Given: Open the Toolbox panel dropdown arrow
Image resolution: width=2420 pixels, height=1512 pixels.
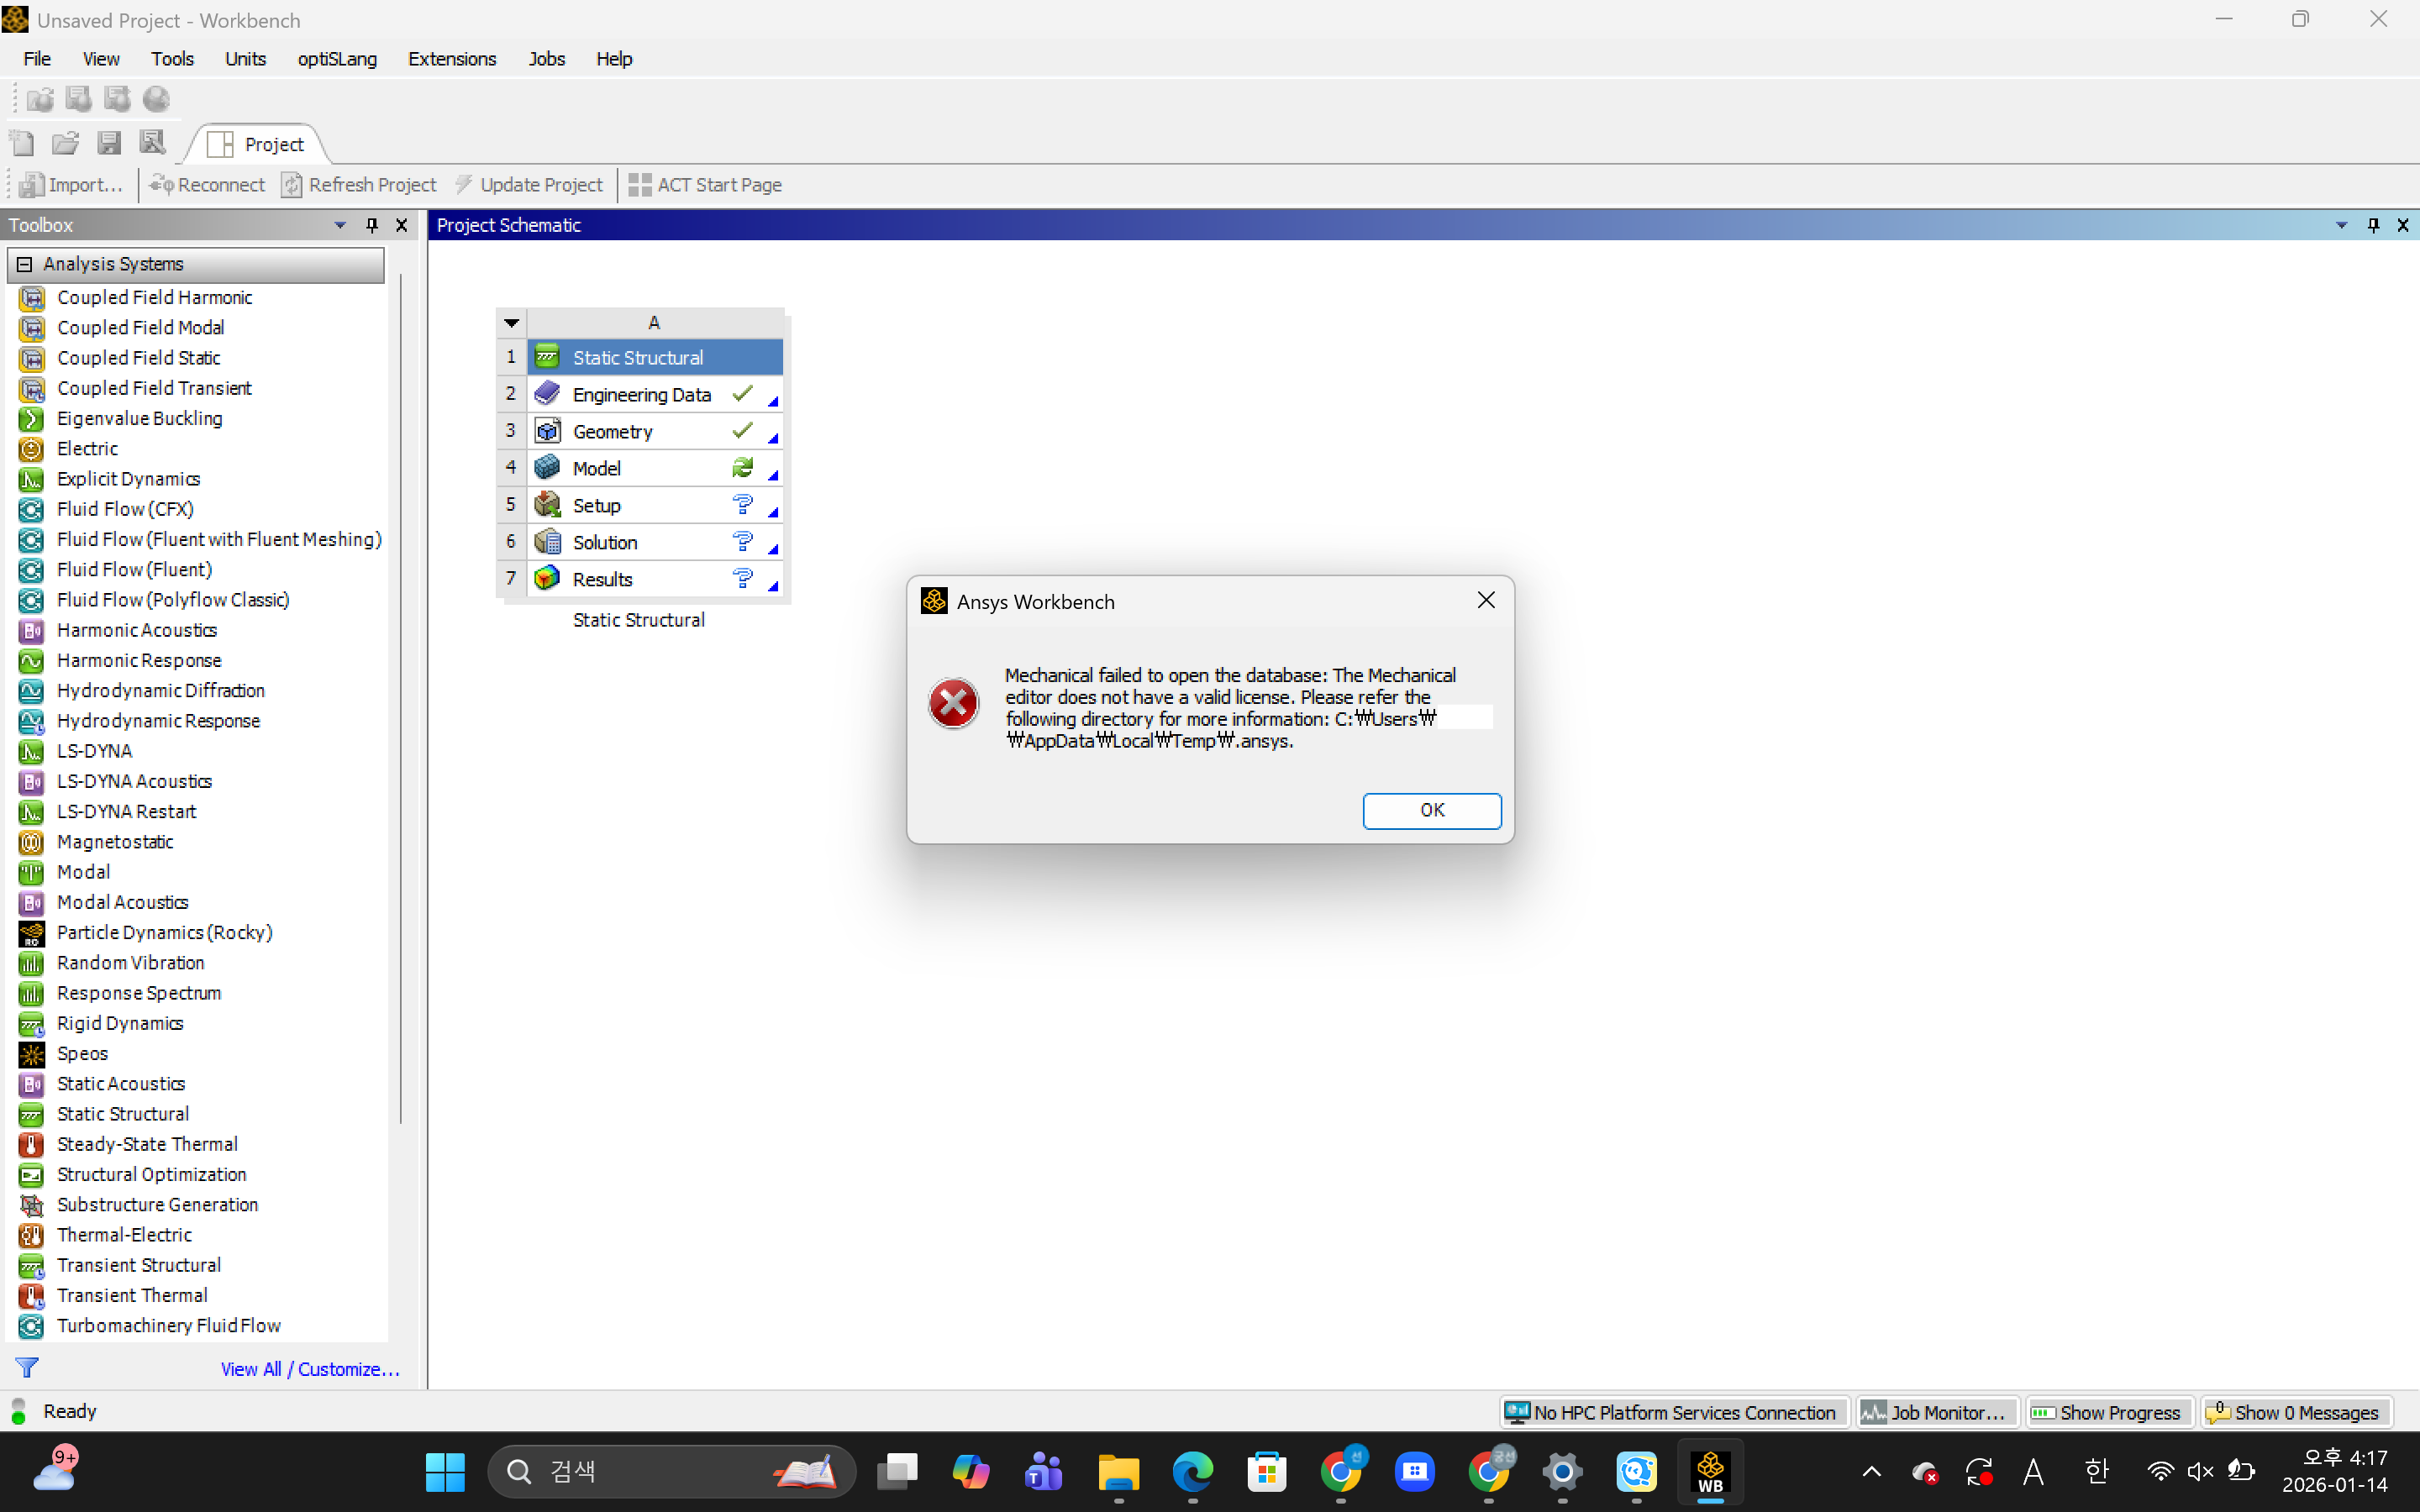Looking at the screenshot, I should point(340,225).
